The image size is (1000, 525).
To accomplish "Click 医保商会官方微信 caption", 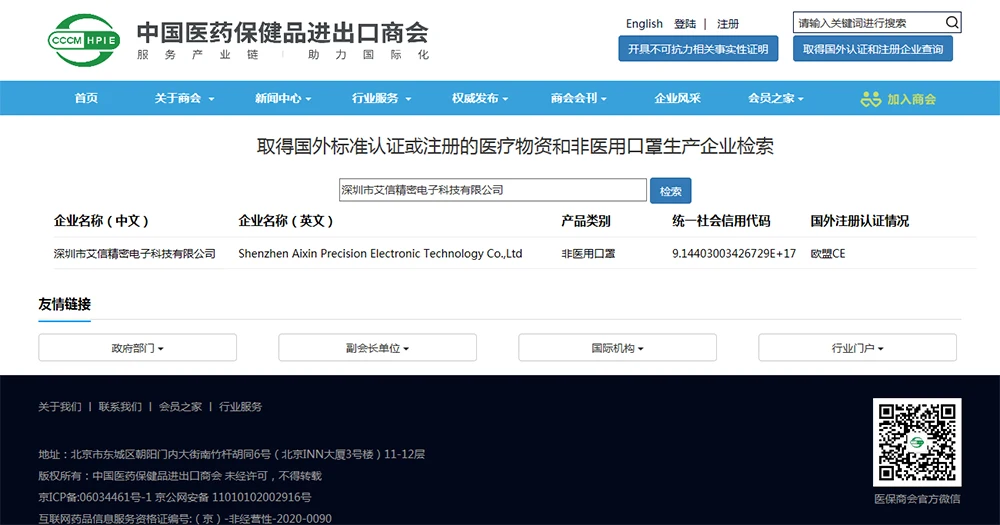I will pyautogui.click(x=917, y=499).
